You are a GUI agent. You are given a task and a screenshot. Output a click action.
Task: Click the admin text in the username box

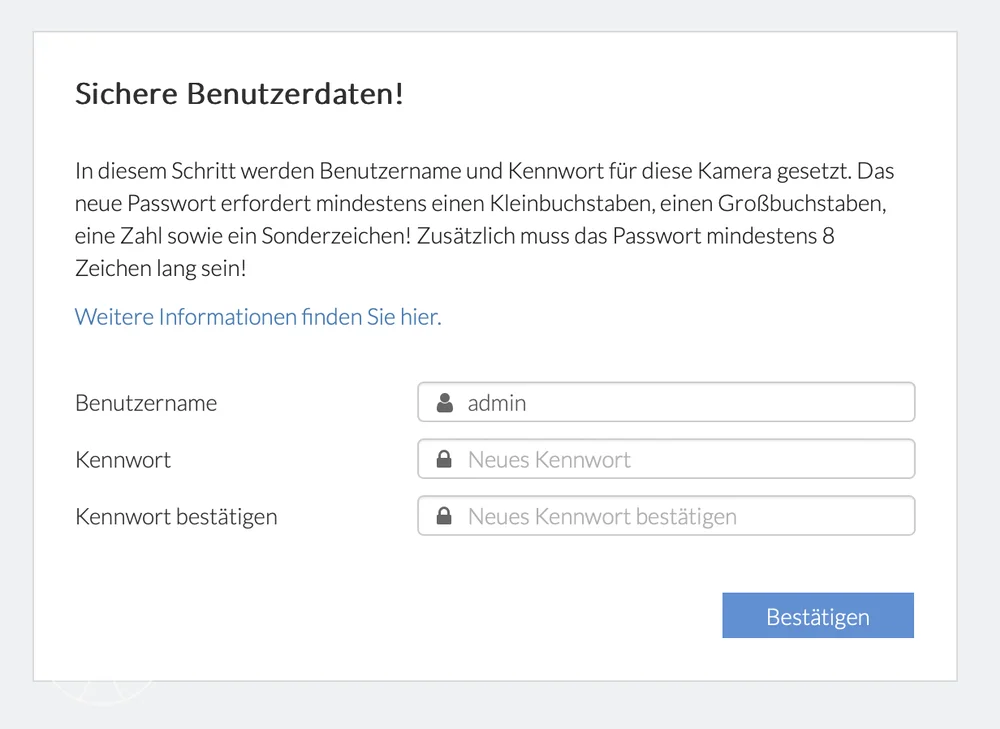pos(497,403)
